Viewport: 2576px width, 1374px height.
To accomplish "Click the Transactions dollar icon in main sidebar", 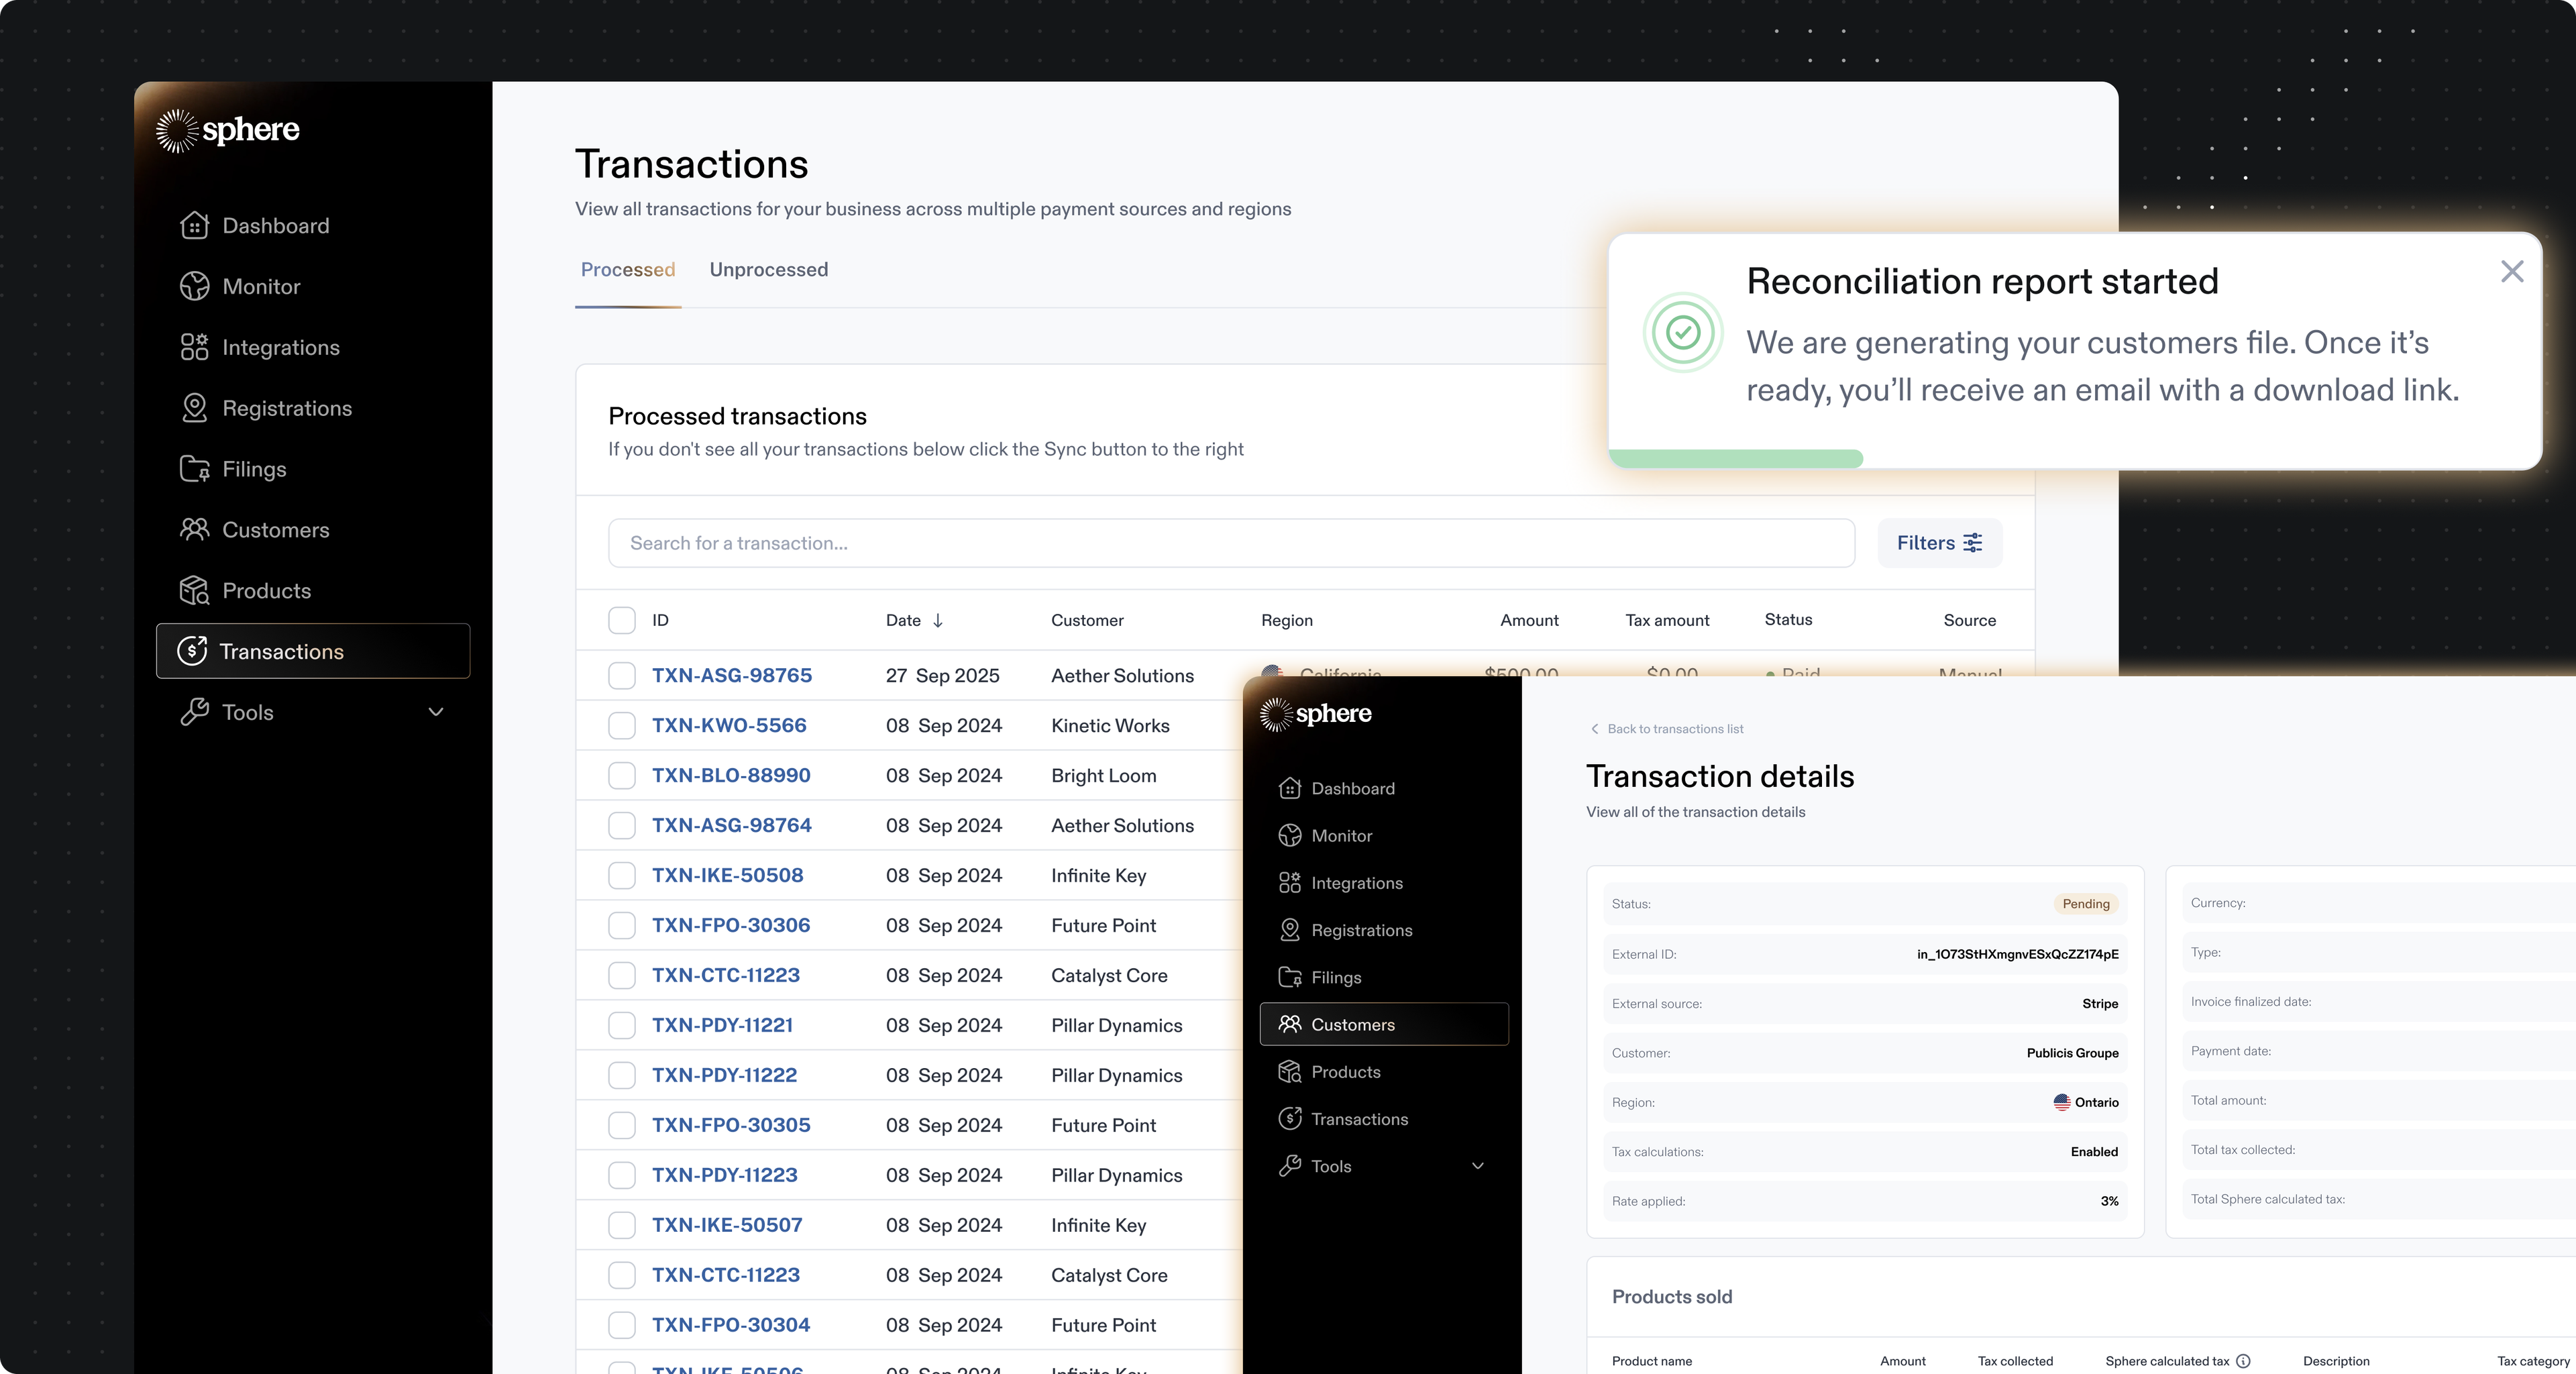I will [x=192, y=651].
